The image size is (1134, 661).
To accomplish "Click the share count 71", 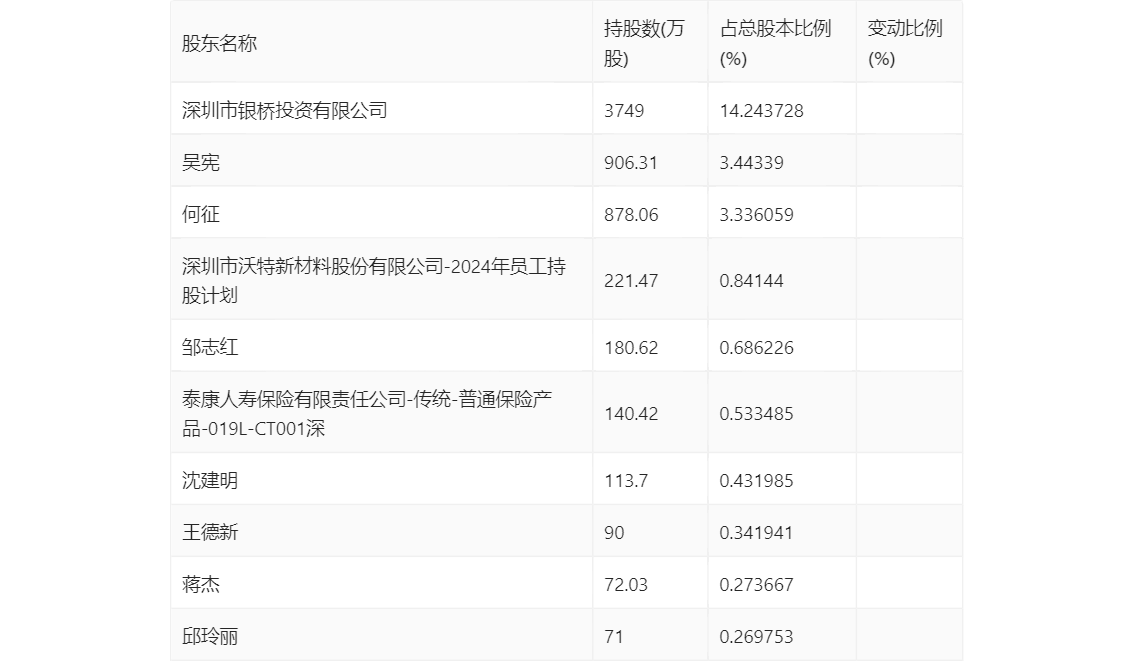I will [x=614, y=637].
